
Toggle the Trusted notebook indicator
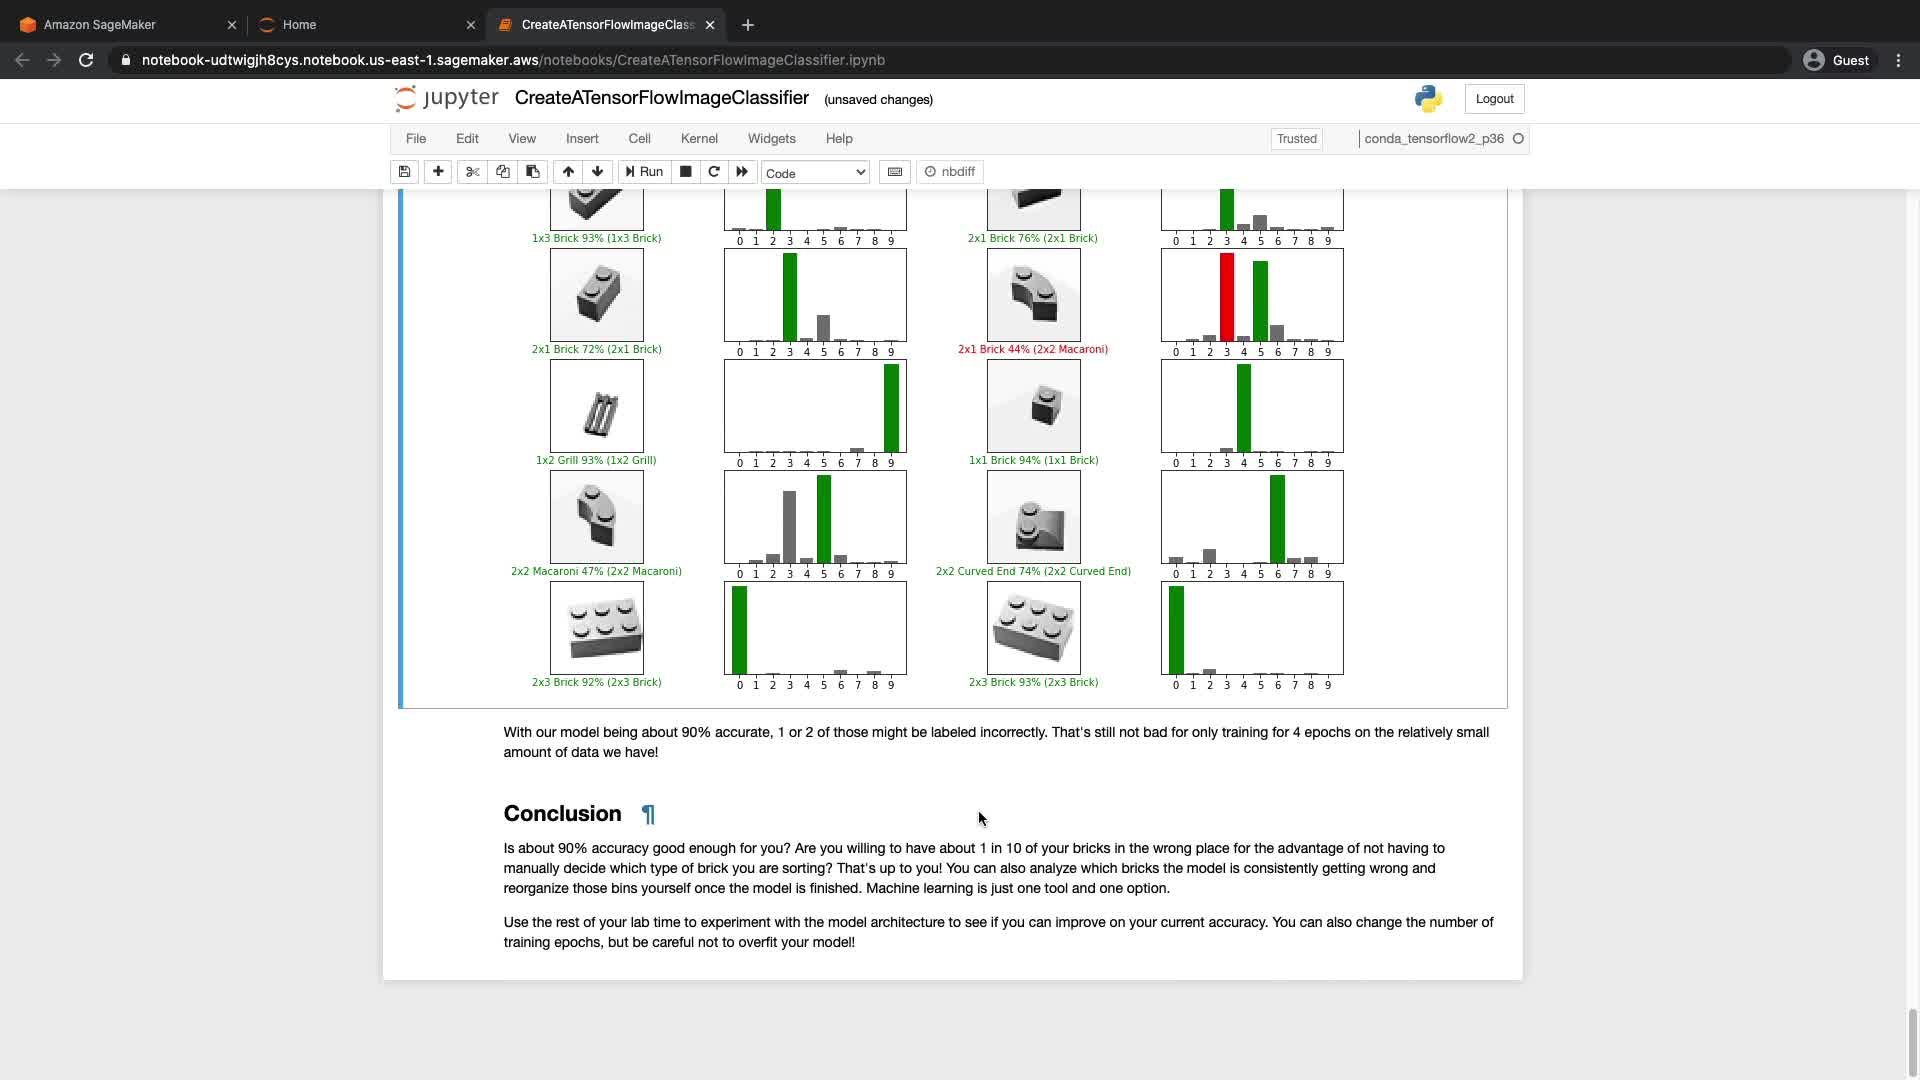click(1296, 139)
